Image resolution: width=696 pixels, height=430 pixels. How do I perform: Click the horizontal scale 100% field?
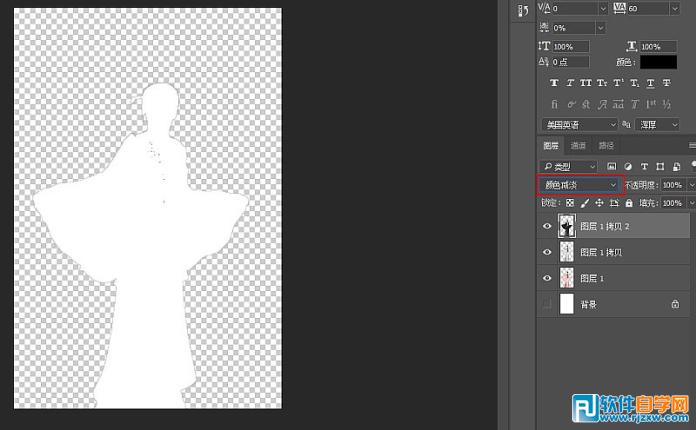[658, 47]
